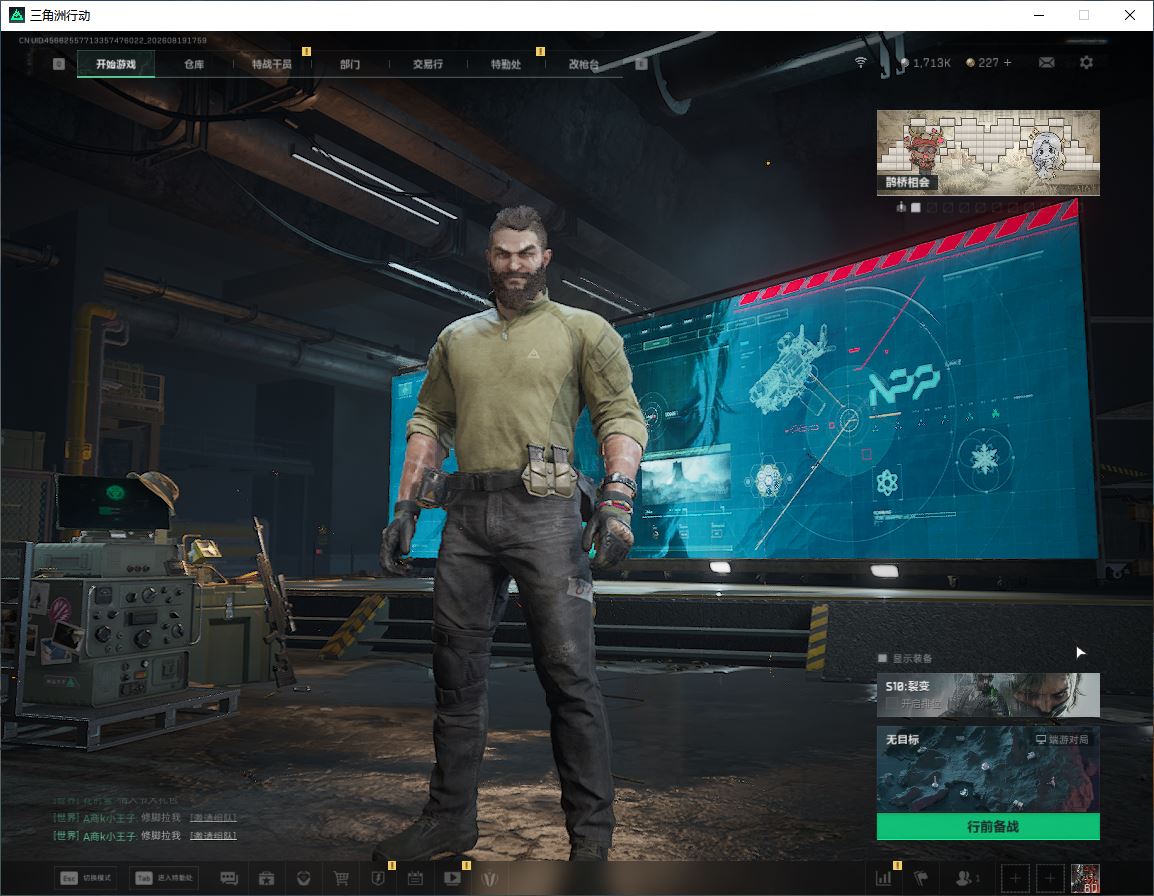Open the mail envelope icon
The width and height of the screenshot is (1154, 896).
tap(1047, 63)
